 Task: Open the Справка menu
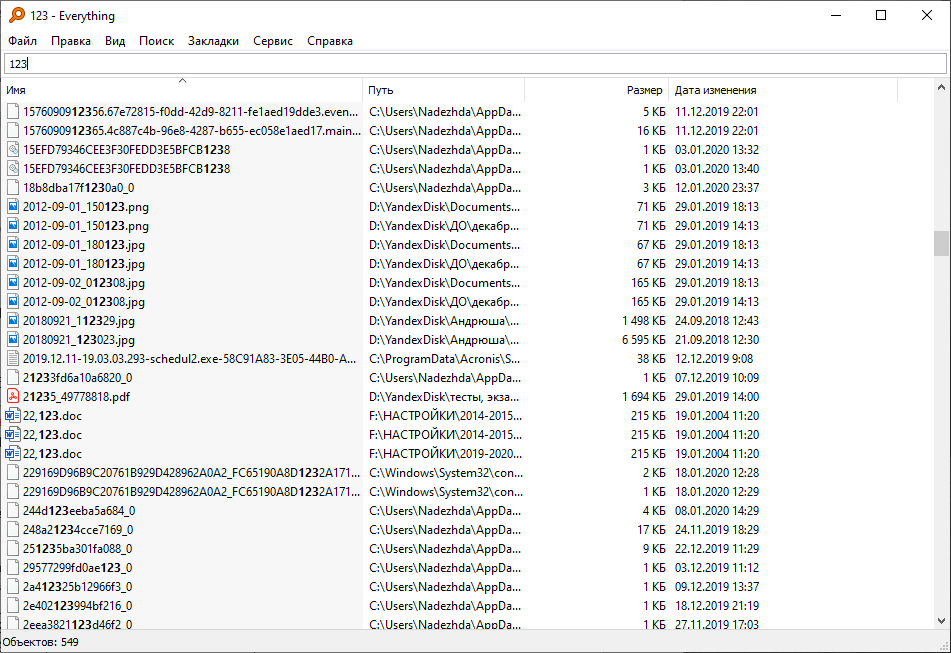(330, 41)
